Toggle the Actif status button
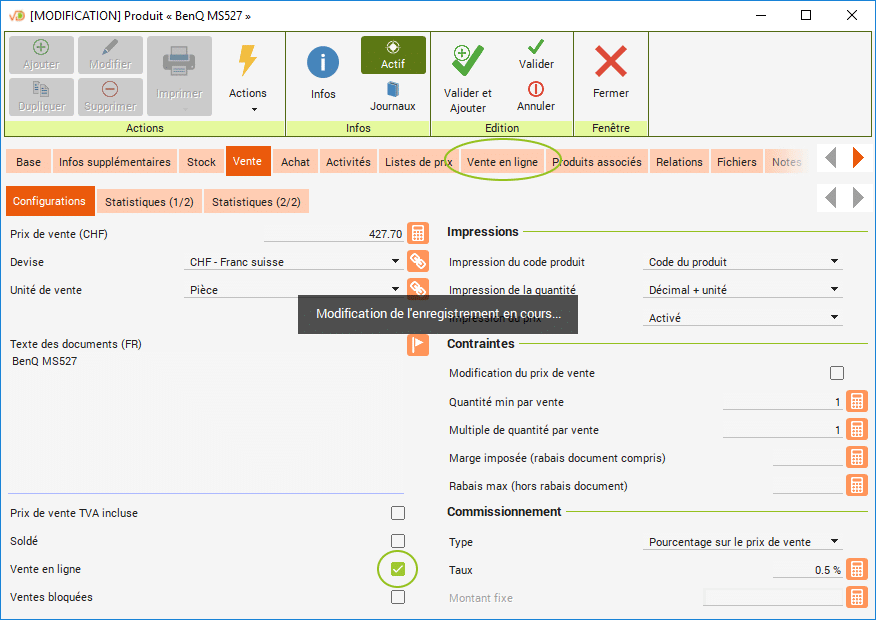The height and width of the screenshot is (620, 876). pyautogui.click(x=393, y=55)
